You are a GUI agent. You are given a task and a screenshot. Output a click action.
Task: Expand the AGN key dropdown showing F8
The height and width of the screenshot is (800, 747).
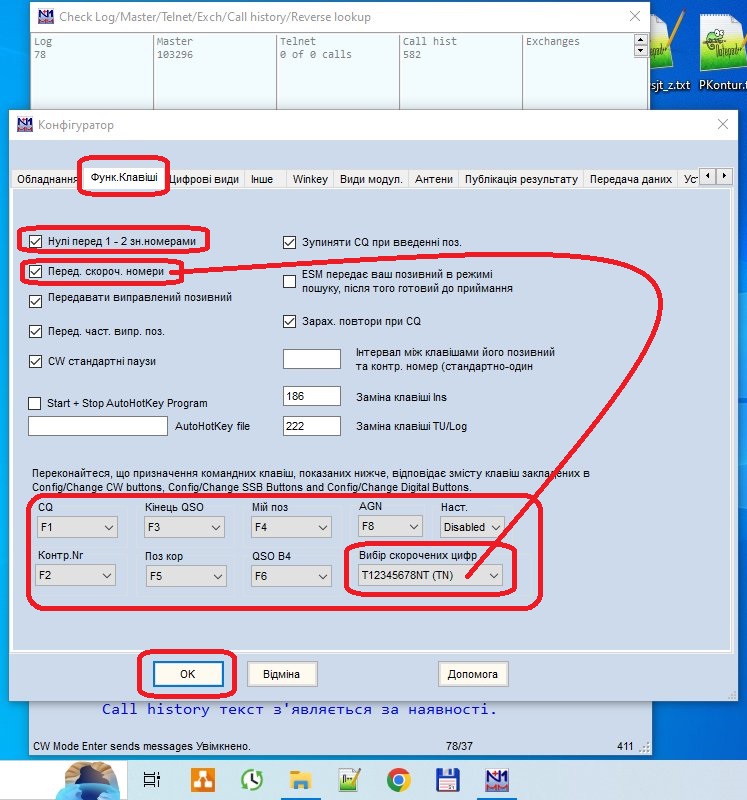pyautogui.click(x=390, y=527)
